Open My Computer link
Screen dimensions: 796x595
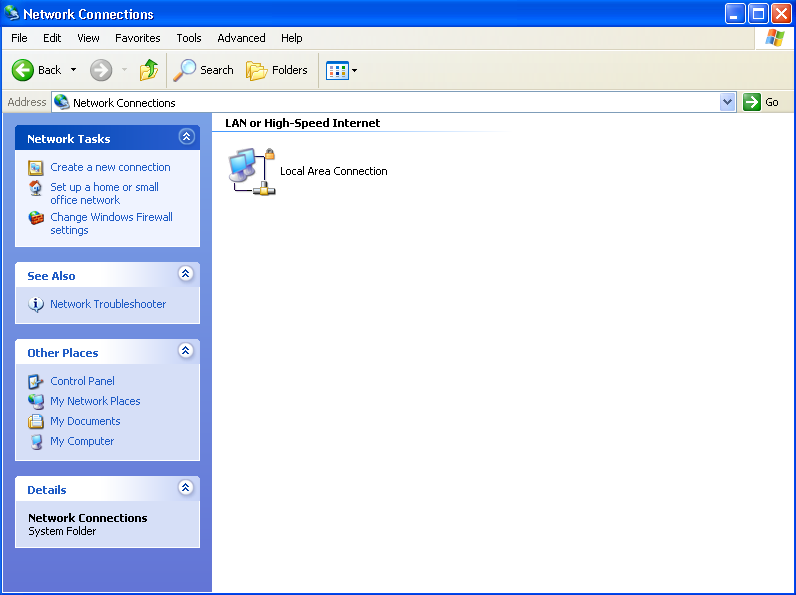82,441
